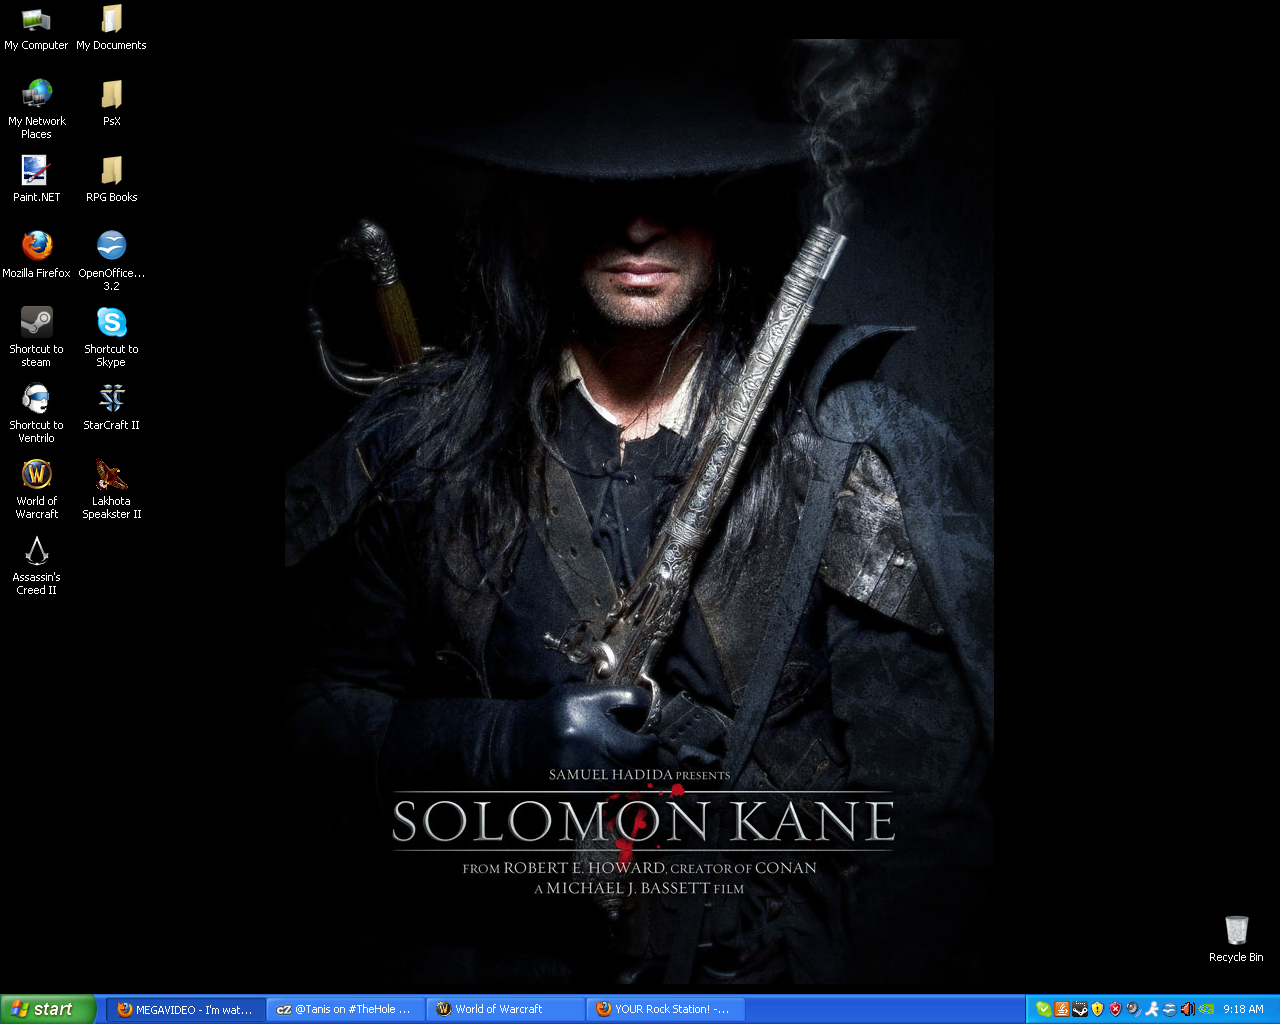1280x1024 pixels.
Task: Select the Shortcut to Ventrilo icon
Action: click(36, 414)
